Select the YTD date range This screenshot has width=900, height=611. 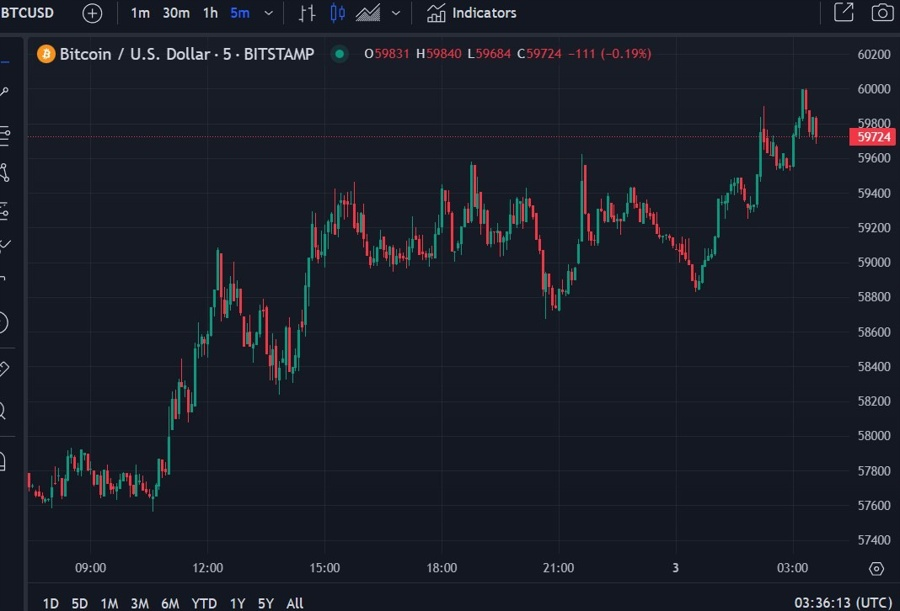coord(204,603)
